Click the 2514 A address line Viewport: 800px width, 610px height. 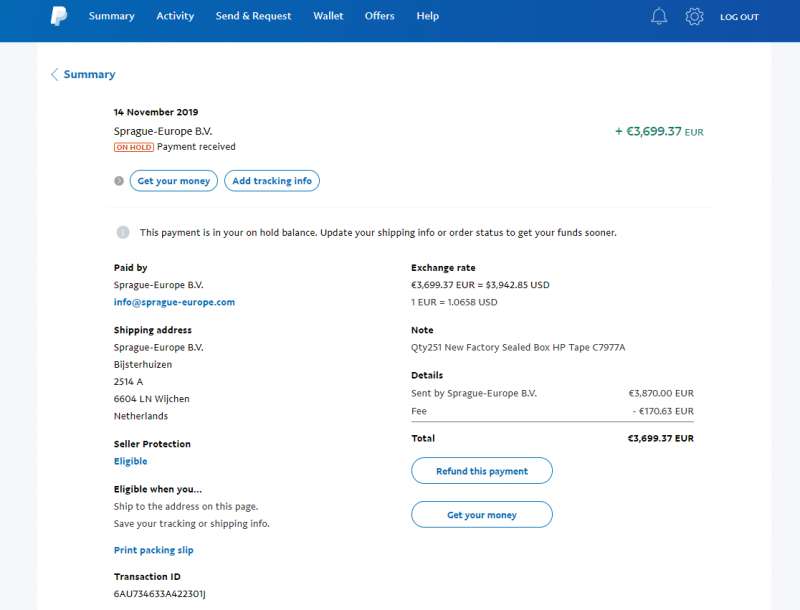tap(129, 382)
